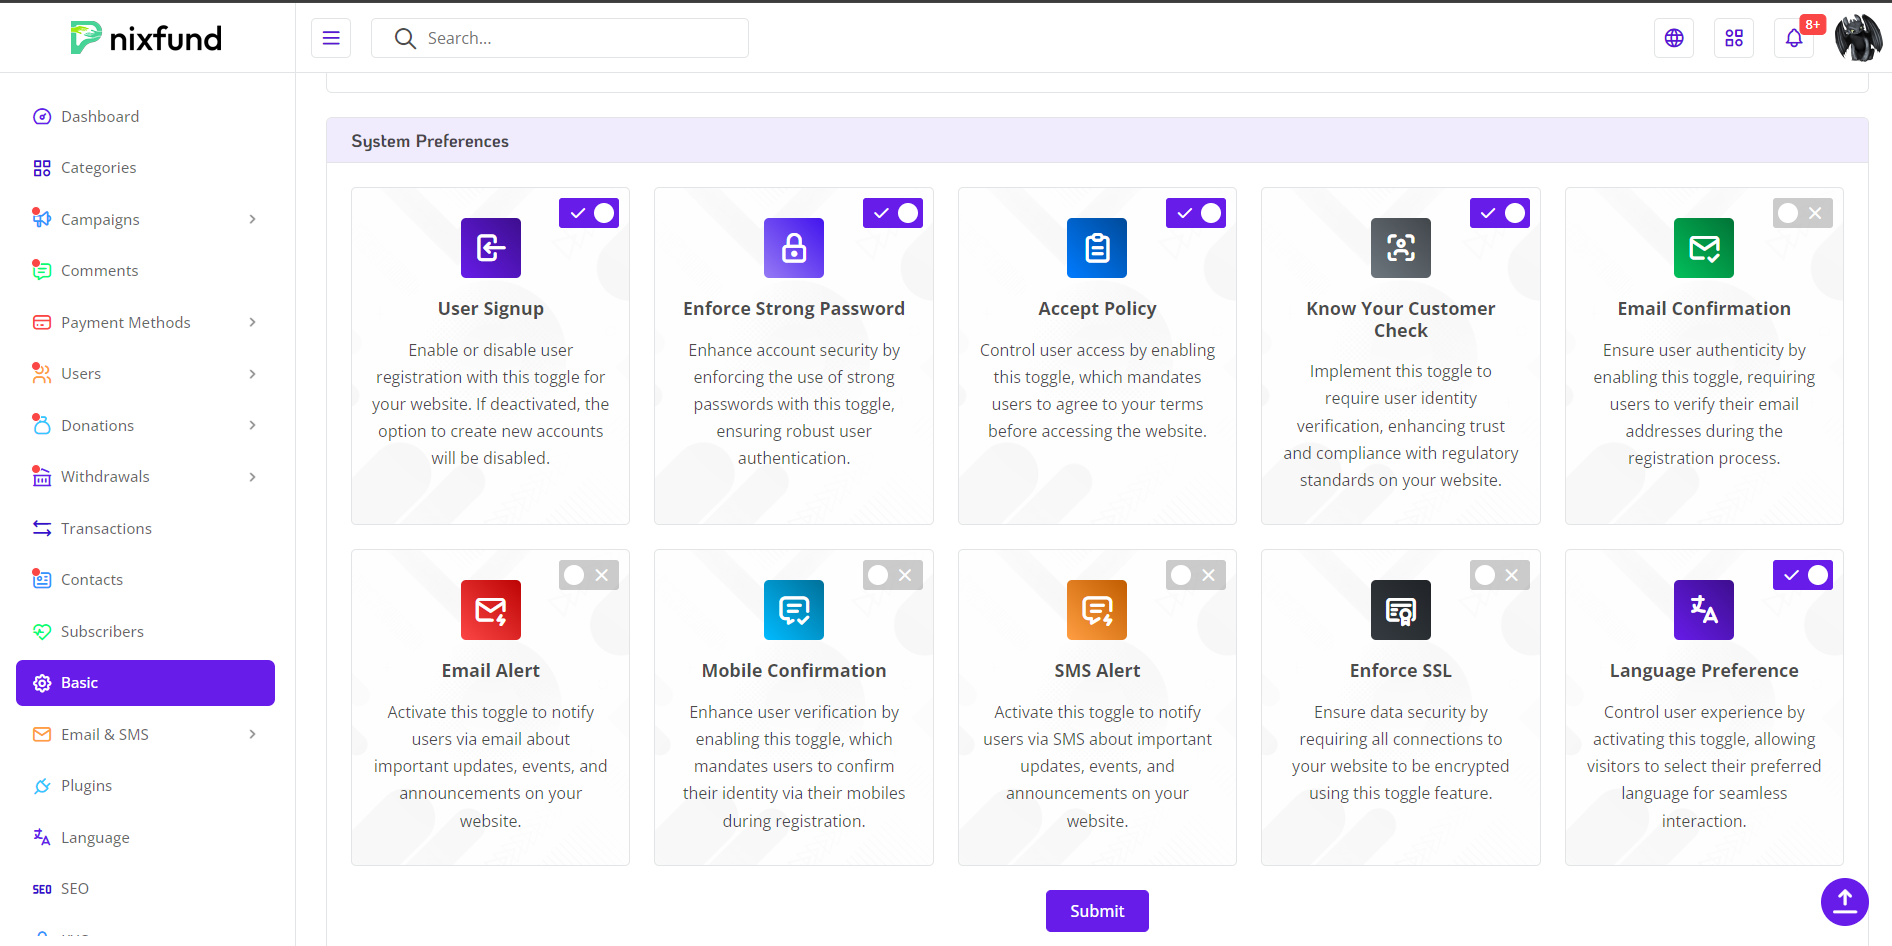Viewport: 1892px width, 946px height.
Task: Expand the Campaigns sidebar submenu
Action: tap(252, 219)
